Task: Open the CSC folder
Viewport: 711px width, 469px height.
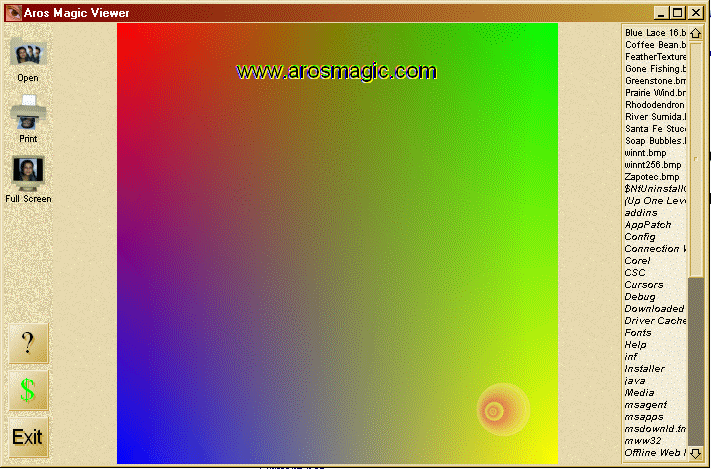Action: click(635, 273)
